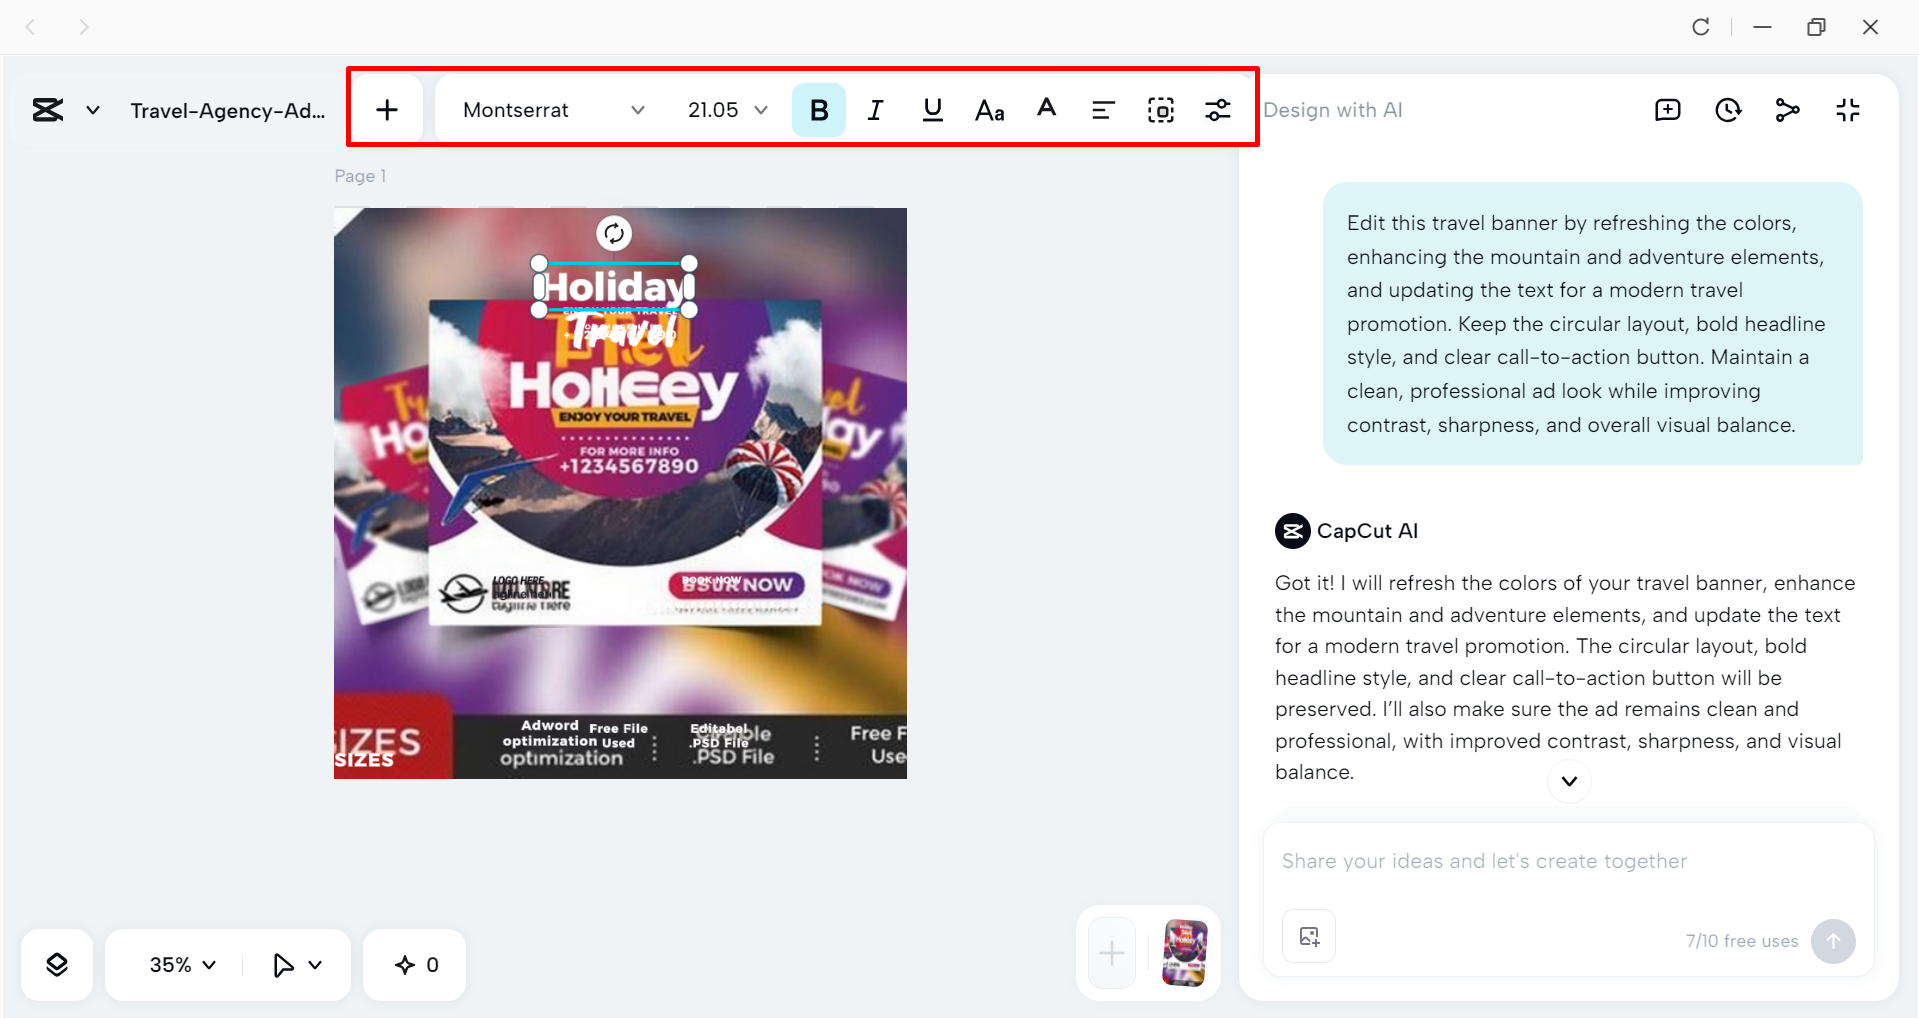Collapse the Design with AI panel
The height and width of the screenshot is (1018, 1919).
(x=1848, y=110)
